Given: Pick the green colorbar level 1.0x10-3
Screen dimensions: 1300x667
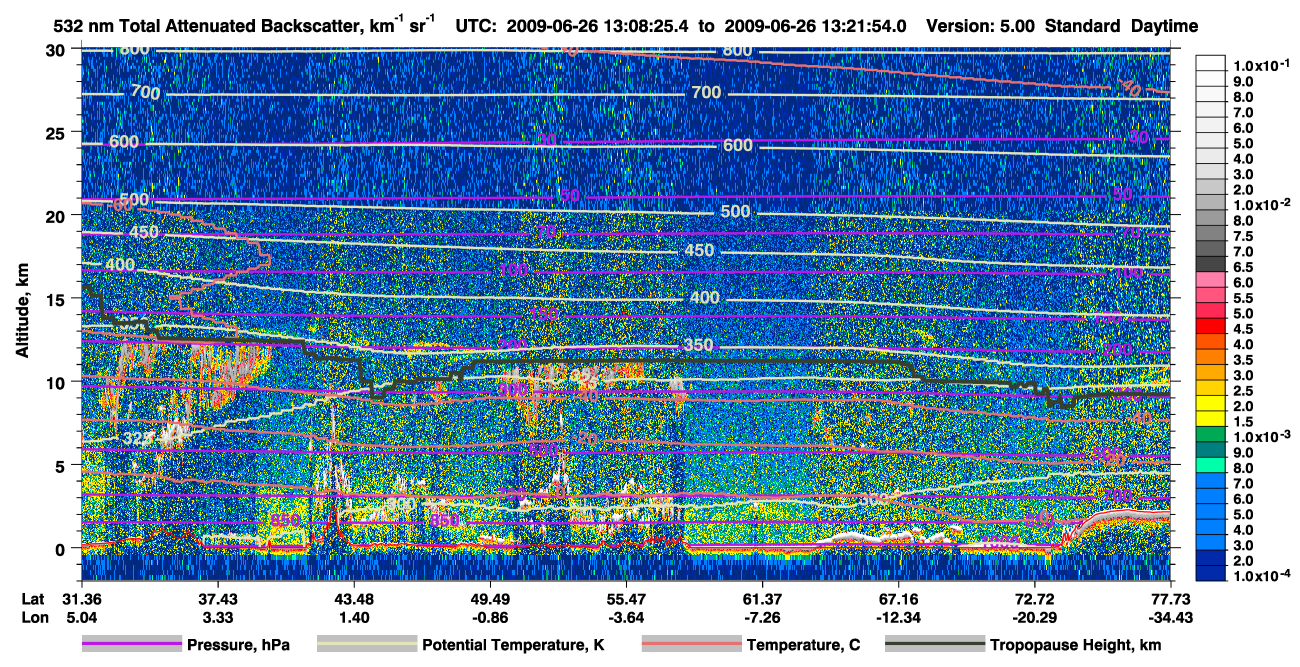Looking at the screenshot, I should click(x=1211, y=434).
